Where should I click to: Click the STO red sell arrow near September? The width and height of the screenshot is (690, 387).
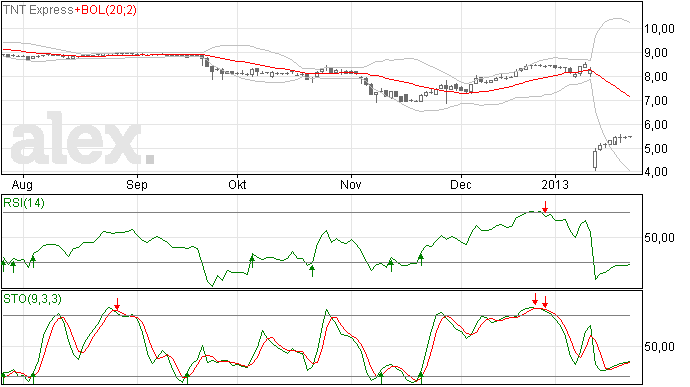click(117, 304)
